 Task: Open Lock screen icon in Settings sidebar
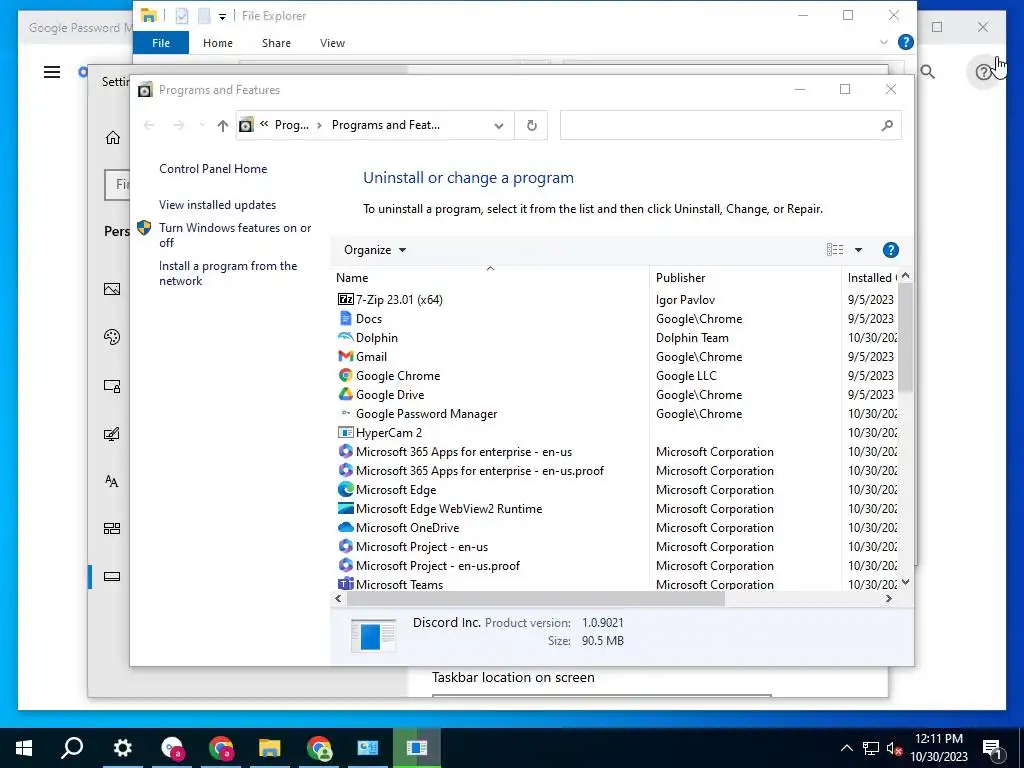(x=112, y=386)
